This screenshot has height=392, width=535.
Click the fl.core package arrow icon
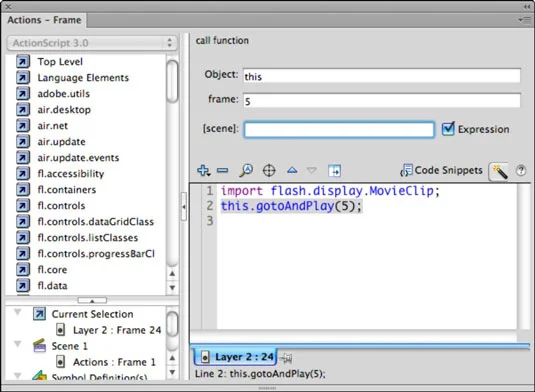point(23,270)
